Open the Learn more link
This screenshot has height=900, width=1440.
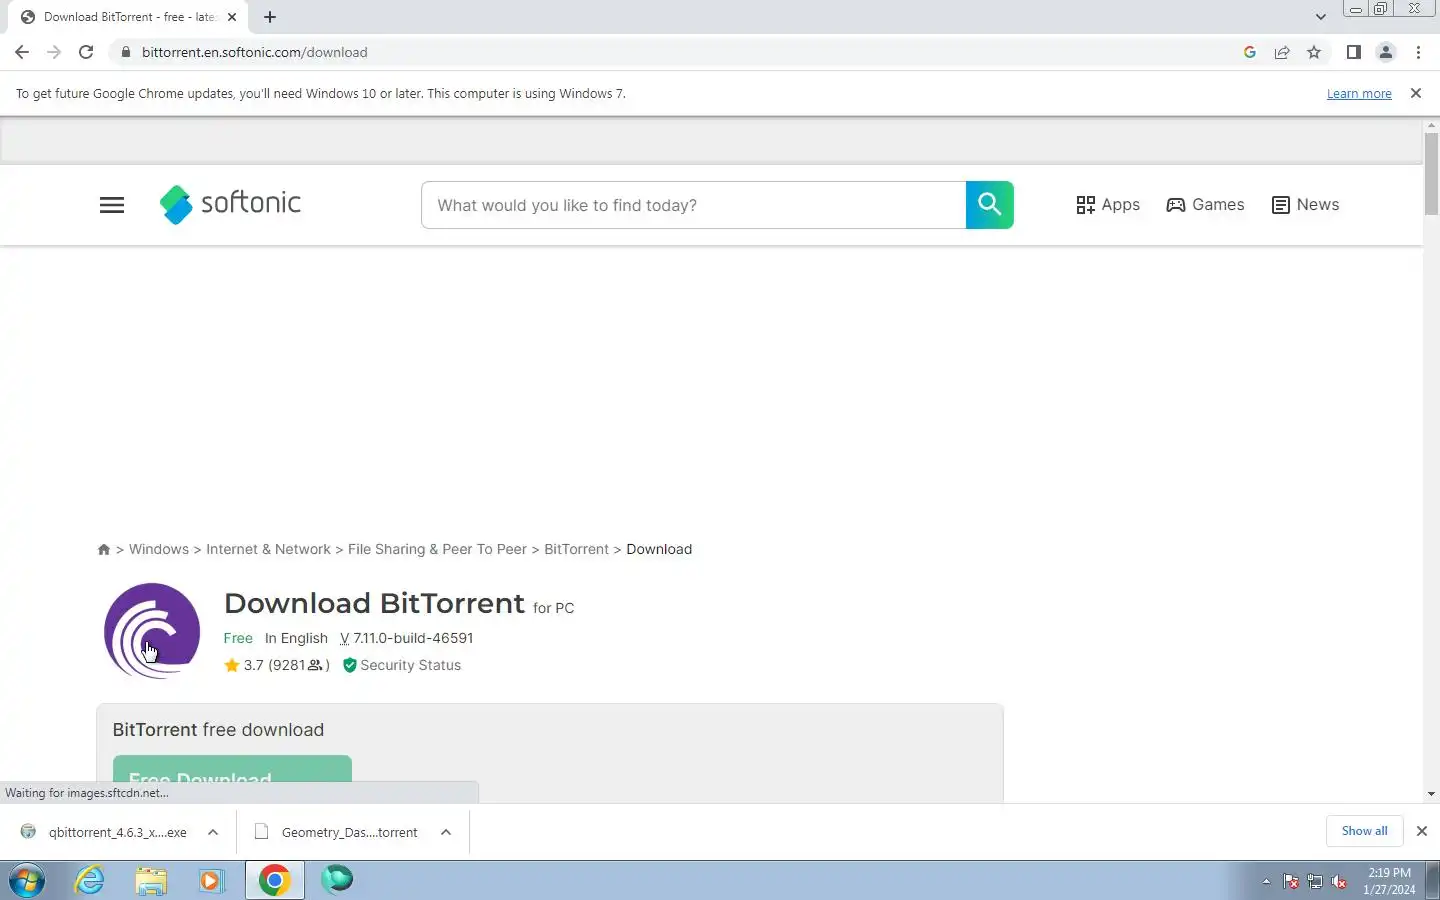(x=1359, y=94)
